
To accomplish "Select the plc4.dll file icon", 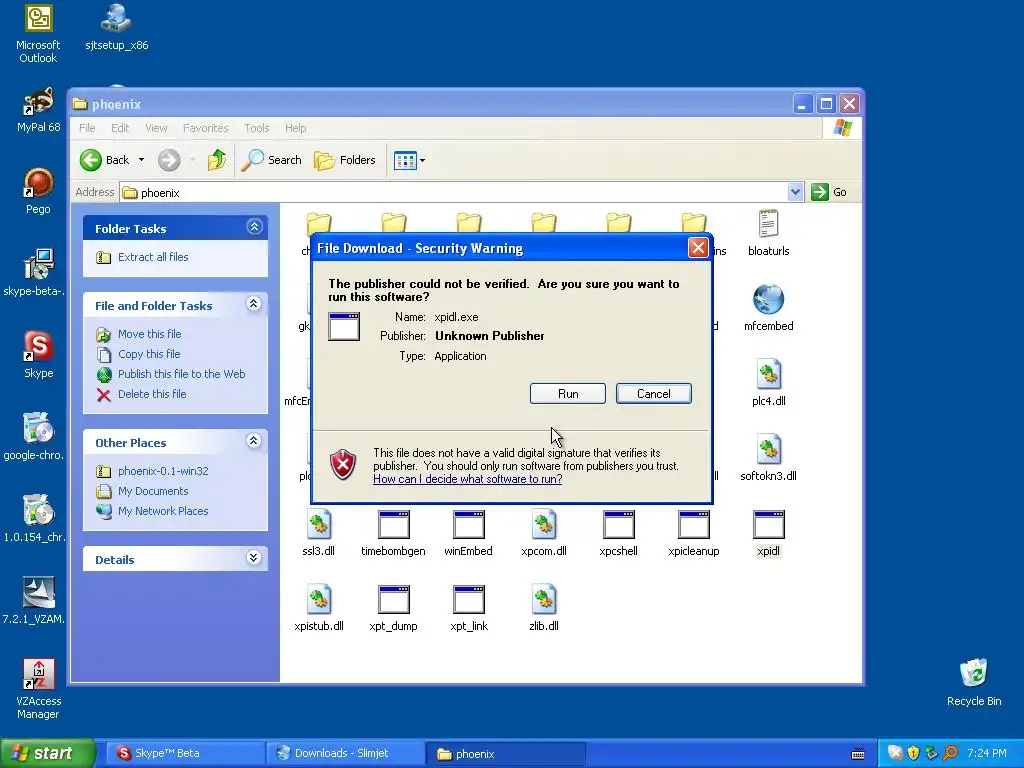I will (x=769, y=383).
